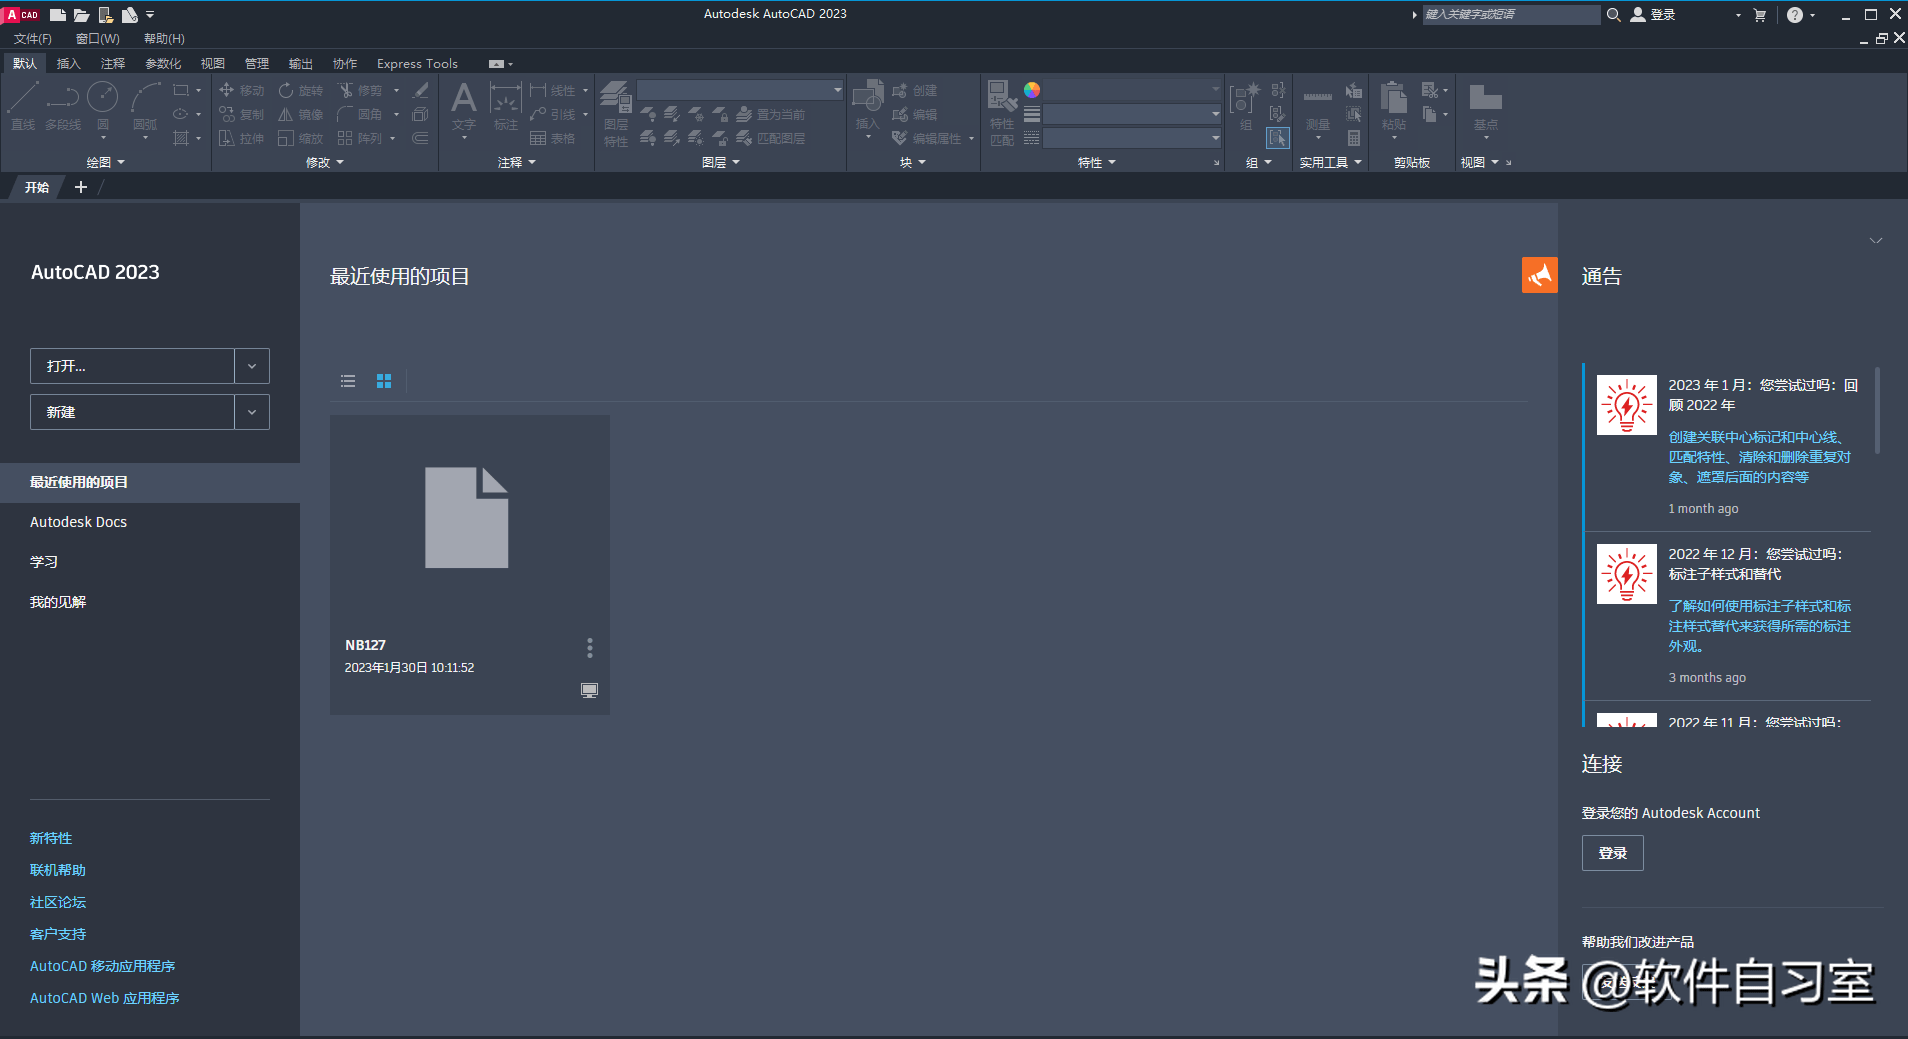Viewport: 1908px width, 1039px height.
Task: Create a new drawing from quick access toolbar
Action: coord(58,15)
